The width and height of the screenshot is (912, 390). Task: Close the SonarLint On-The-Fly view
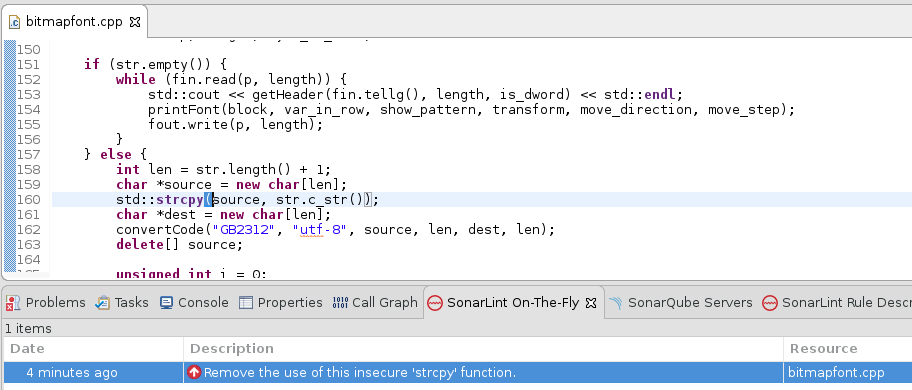[590, 303]
